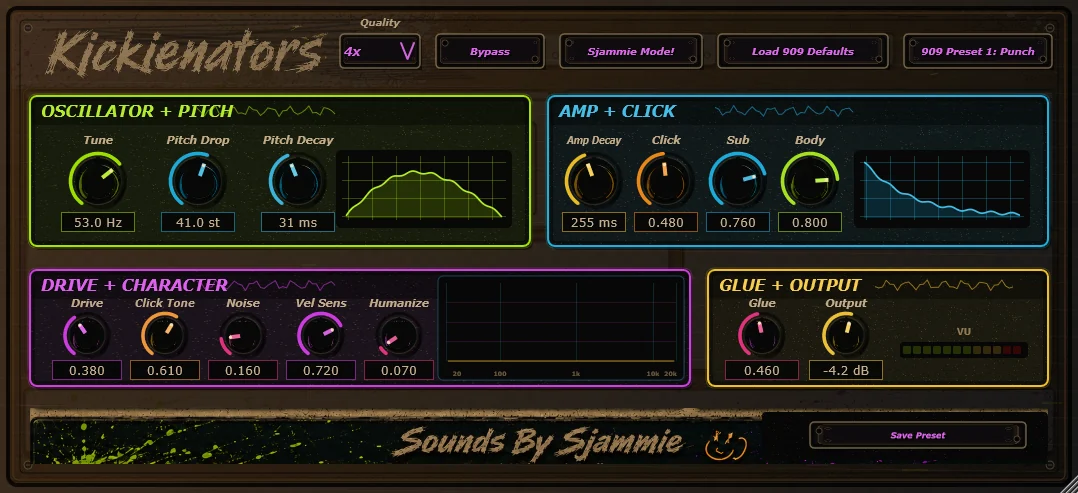Click the green pitch envelope display
The image size is (1078, 493).
coord(424,189)
